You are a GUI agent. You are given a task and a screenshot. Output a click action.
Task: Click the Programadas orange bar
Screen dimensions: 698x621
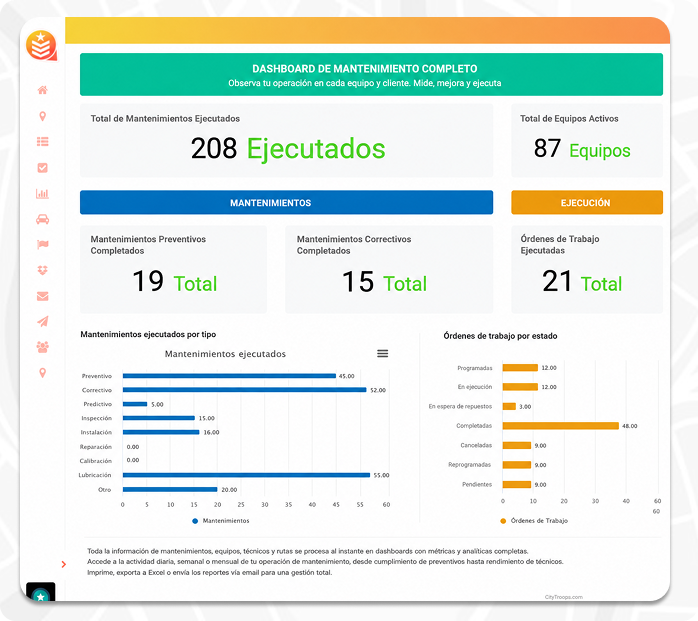click(x=520, y=367)
